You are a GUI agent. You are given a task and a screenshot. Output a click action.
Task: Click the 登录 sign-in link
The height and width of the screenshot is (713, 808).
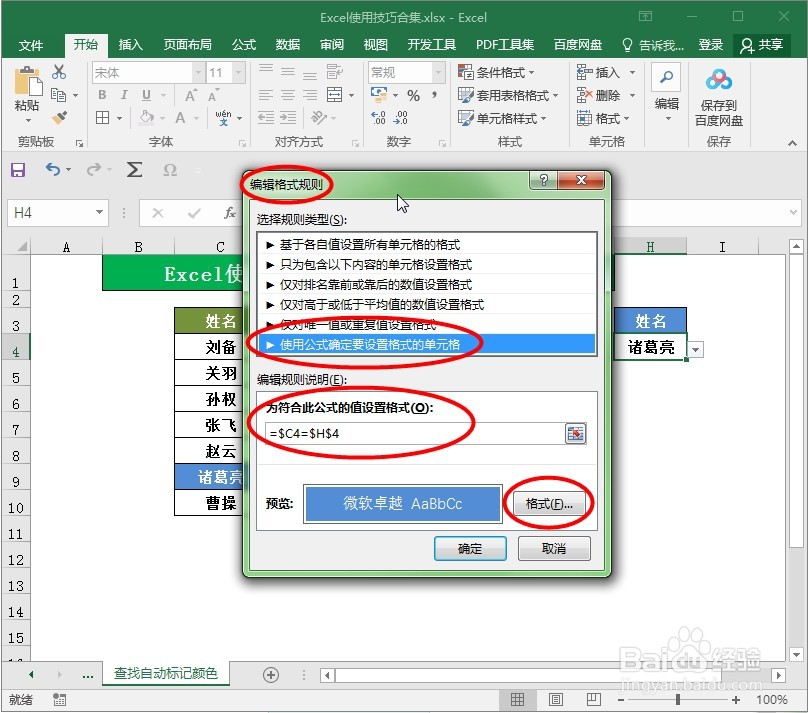tap(711, 45)
